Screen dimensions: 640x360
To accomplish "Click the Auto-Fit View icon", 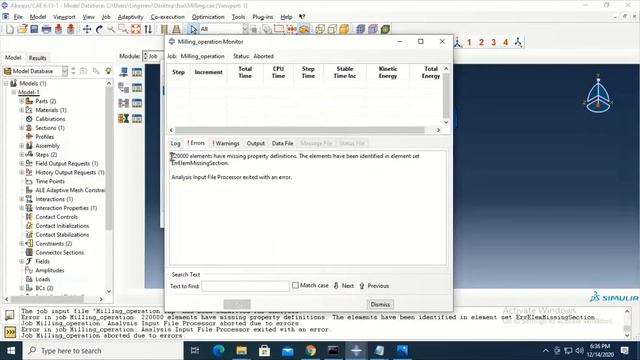I will (x=136, y=29).
